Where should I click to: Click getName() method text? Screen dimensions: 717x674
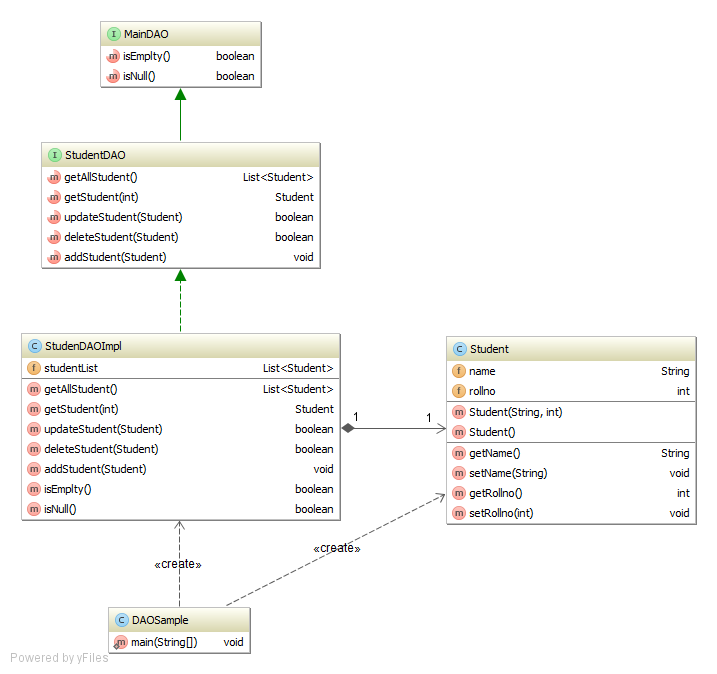(x=495, y=454)
